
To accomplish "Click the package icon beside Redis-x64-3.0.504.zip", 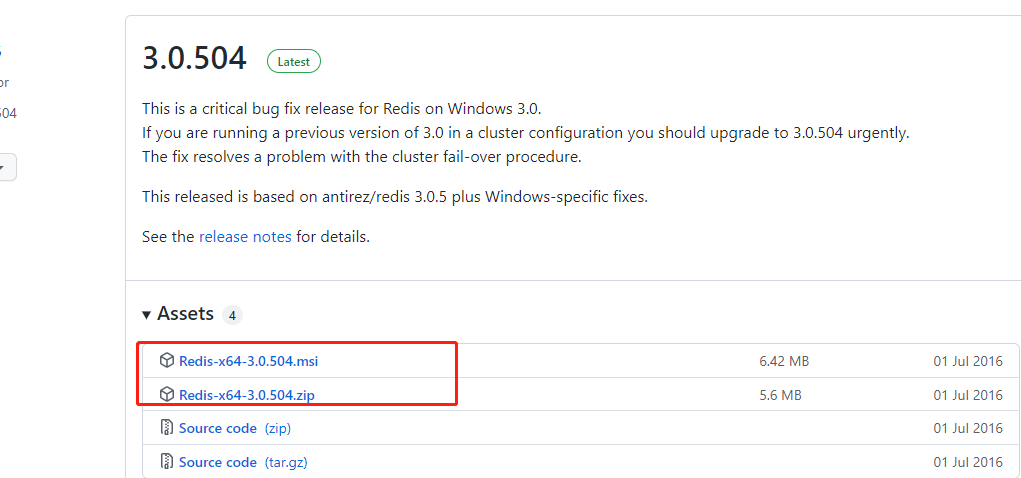I will (167, 395).
